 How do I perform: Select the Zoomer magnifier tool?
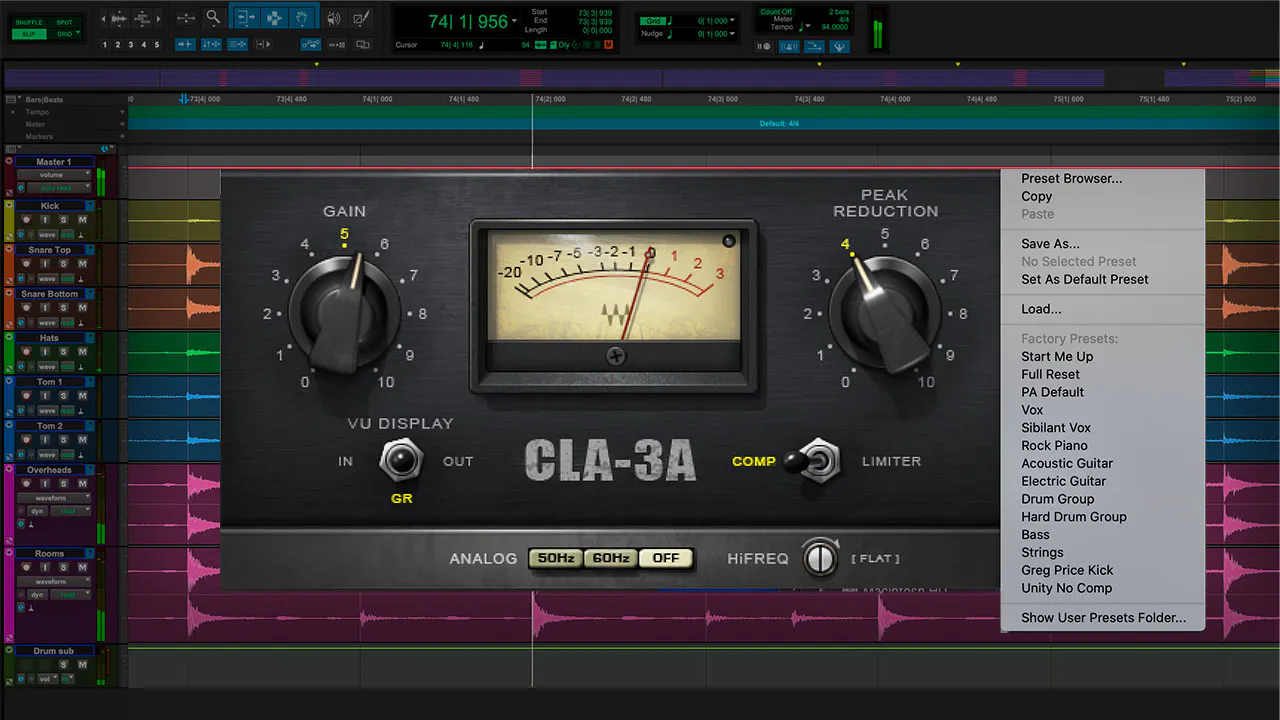pos(213,17)
